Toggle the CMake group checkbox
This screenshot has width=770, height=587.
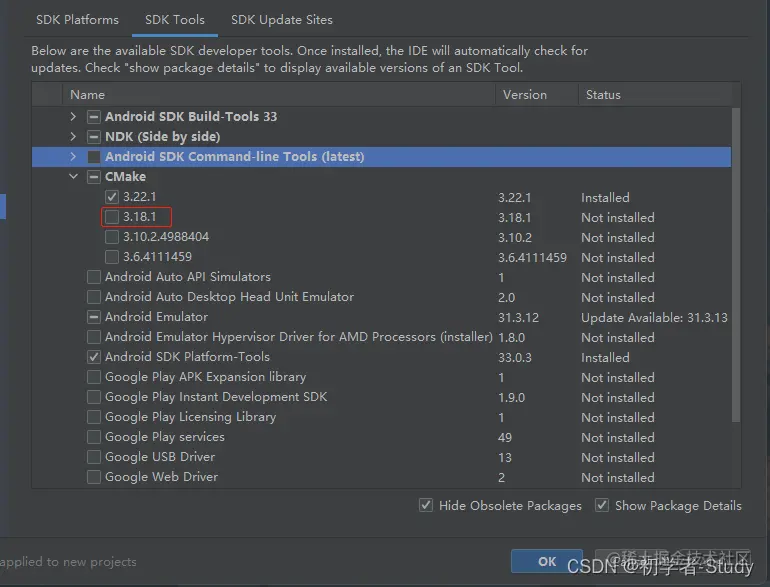click(x=94, y=177)
